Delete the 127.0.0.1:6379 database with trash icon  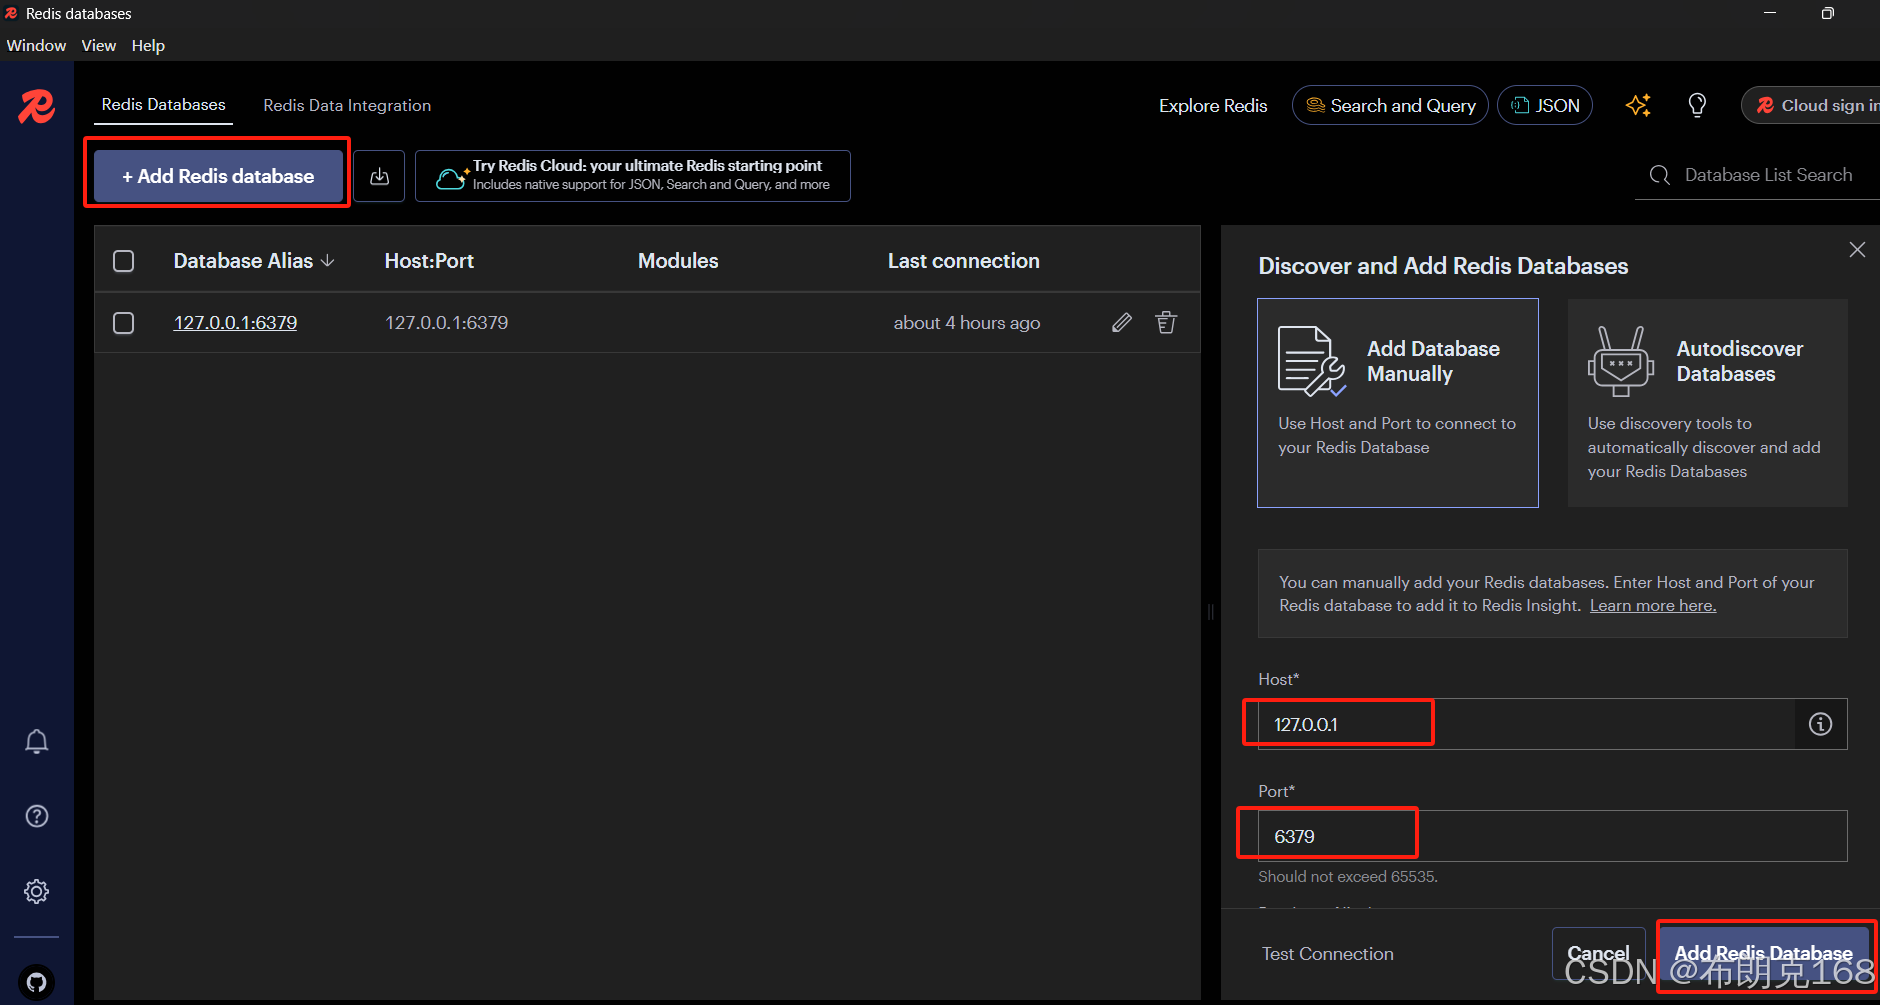tap(1166, 322)
